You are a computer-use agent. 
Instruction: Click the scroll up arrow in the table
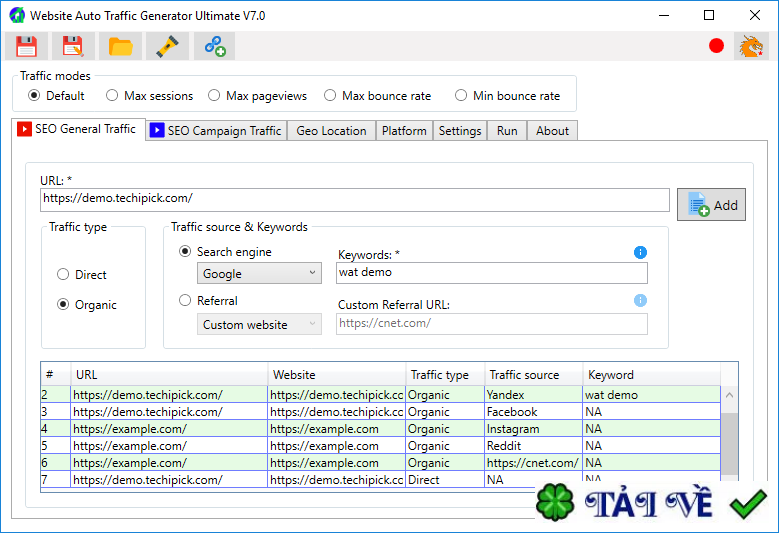[x=729, y=396]
